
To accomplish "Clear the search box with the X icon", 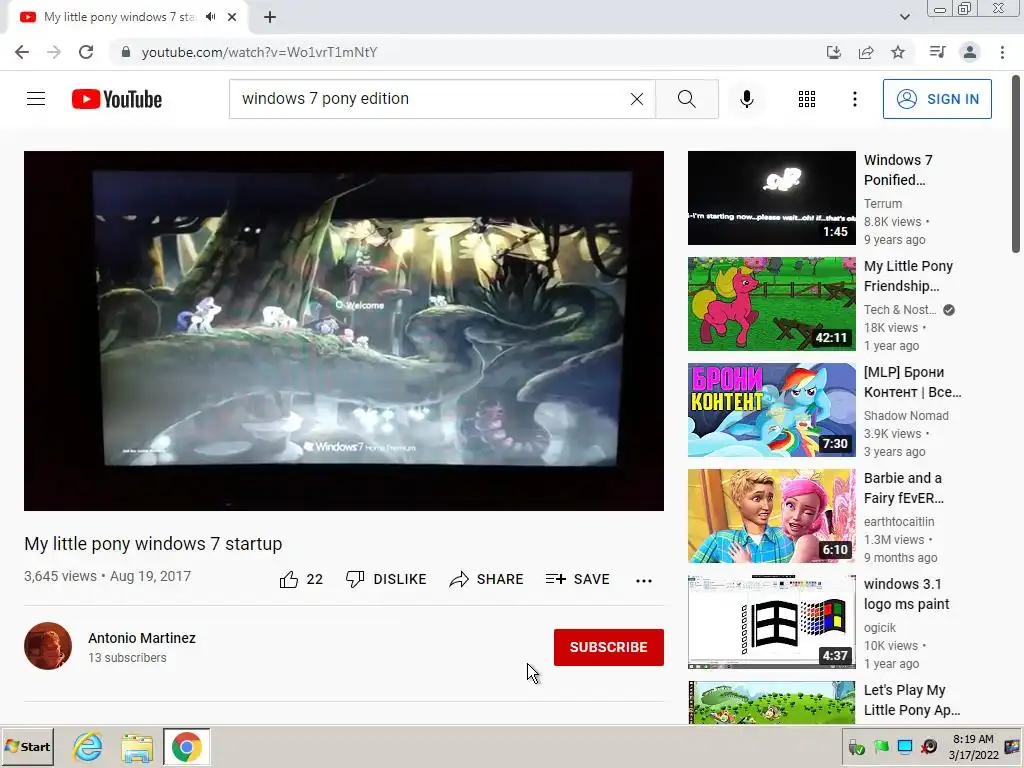I will 637,99.
